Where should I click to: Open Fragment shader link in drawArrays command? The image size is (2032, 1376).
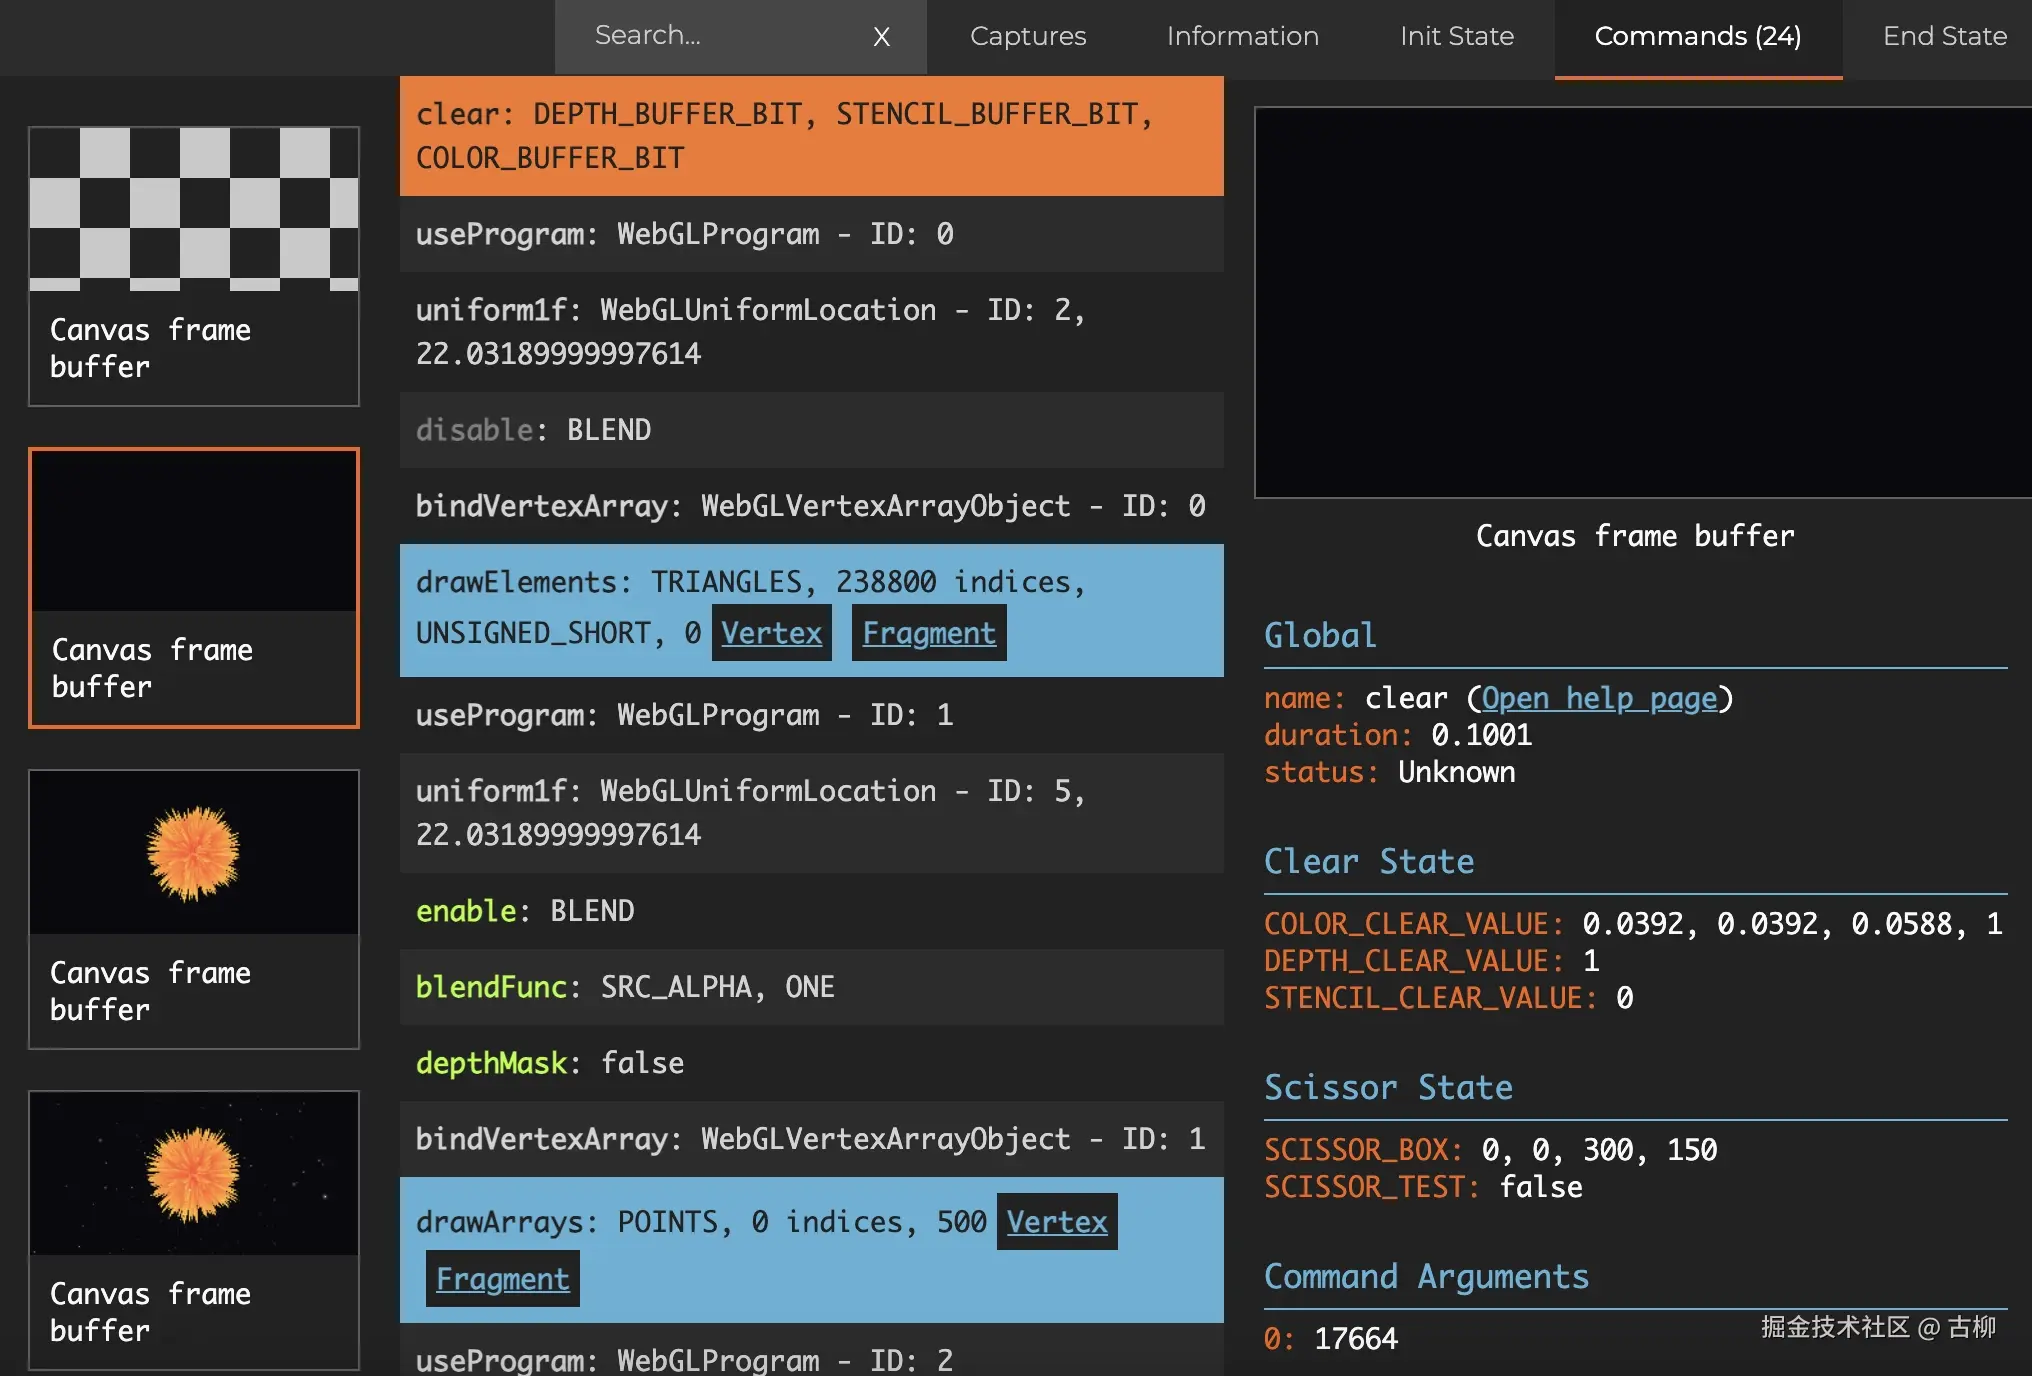[x=502, y=1279]
